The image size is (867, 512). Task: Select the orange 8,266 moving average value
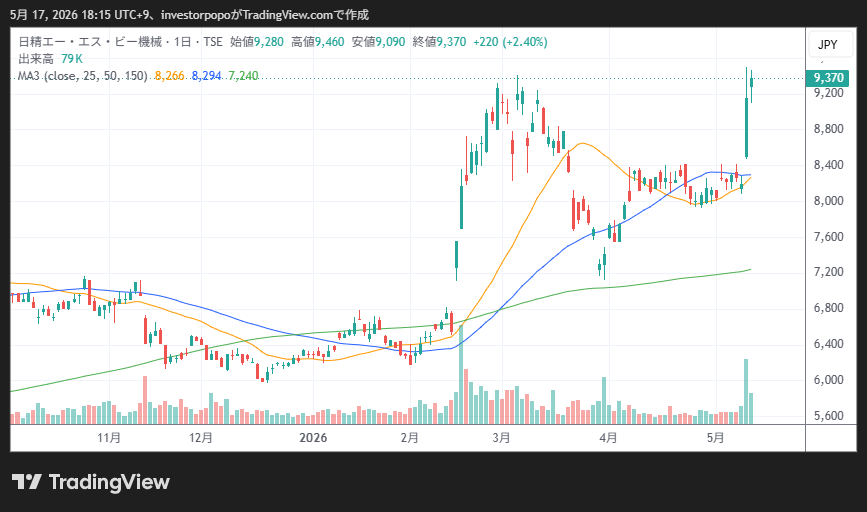point(169,76)
